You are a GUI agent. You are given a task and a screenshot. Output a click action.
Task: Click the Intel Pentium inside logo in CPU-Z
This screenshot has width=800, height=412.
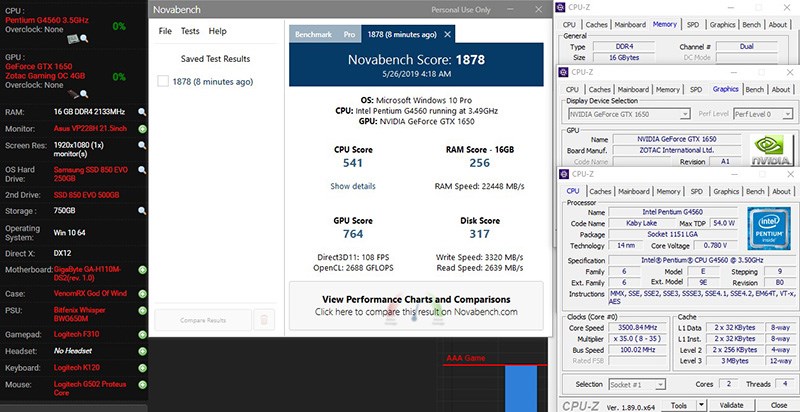pyautogui.click(x=769, y=228)
